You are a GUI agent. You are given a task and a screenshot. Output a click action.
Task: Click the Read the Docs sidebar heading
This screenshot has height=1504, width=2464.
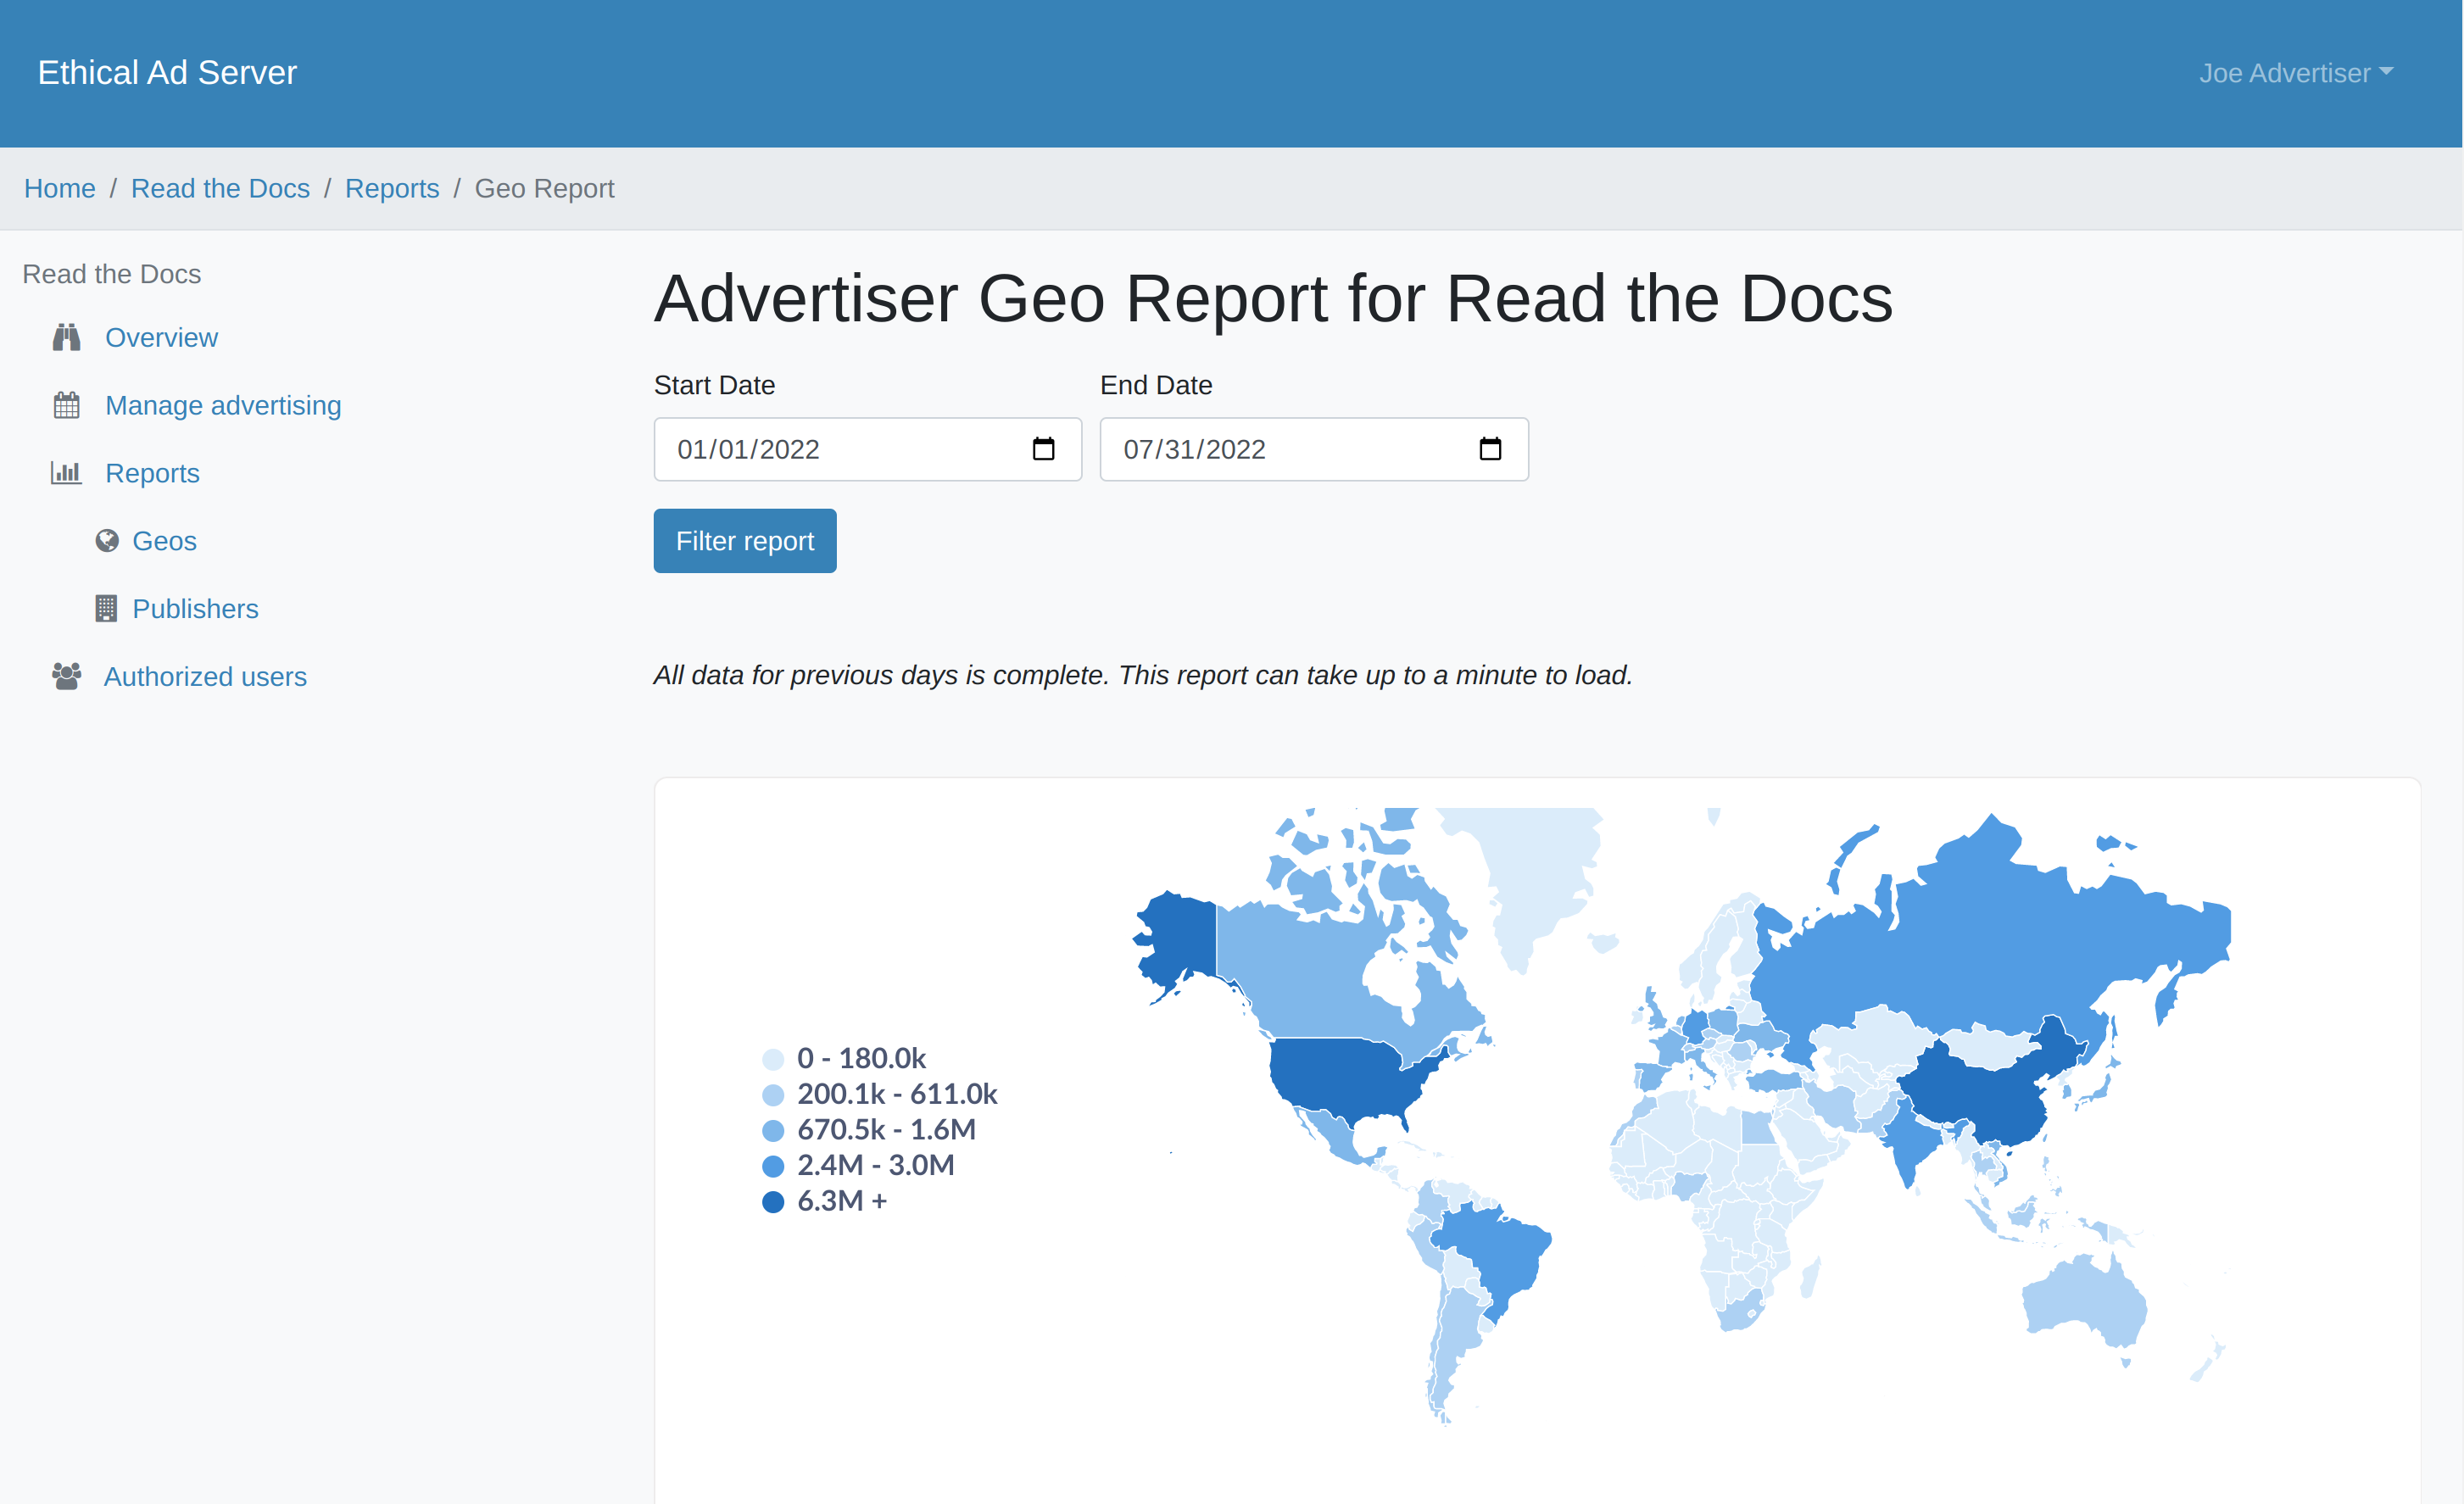(112, 274)
